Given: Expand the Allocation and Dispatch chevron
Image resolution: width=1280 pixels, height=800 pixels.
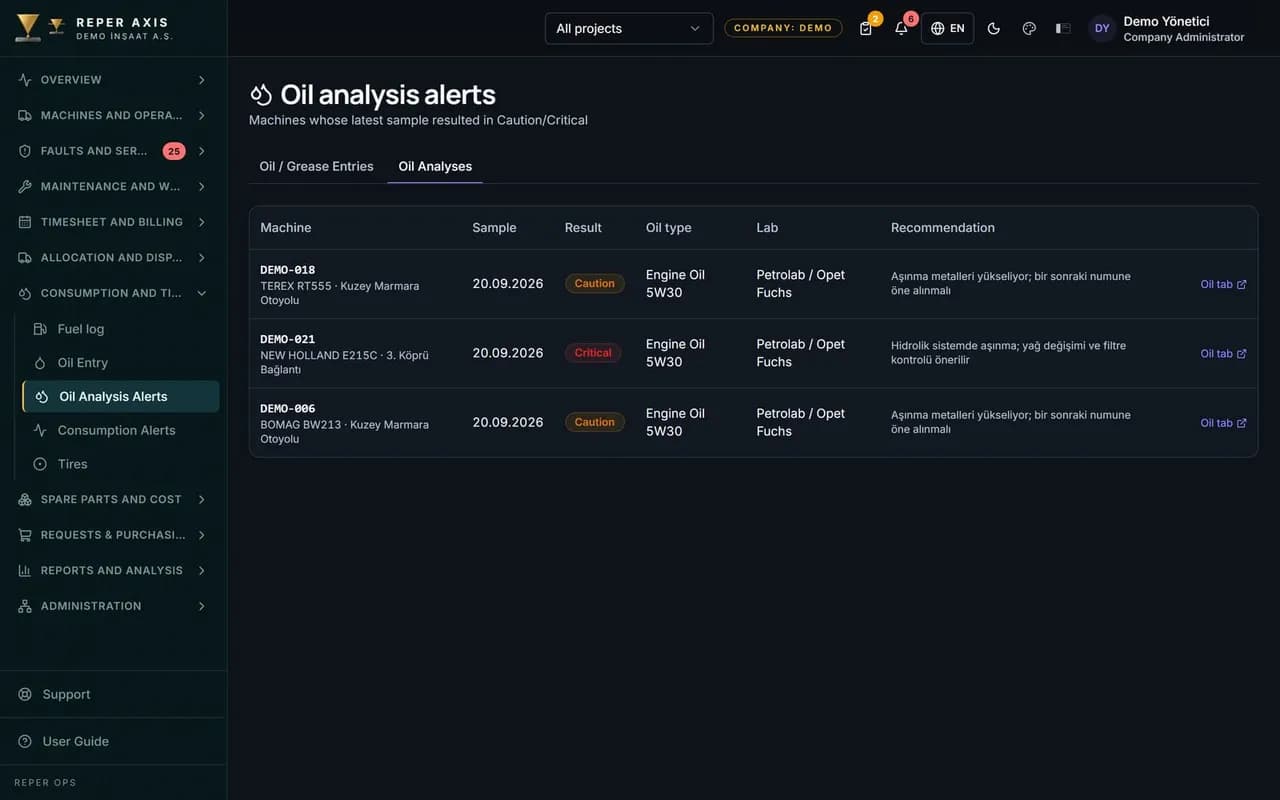Looking at the screenshot, I should click(201, 258).
